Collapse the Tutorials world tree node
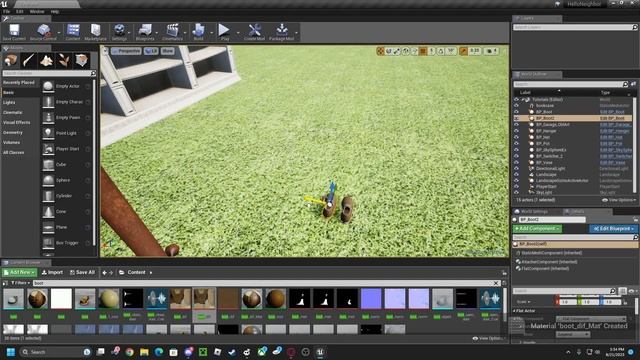 coord(522,100)
